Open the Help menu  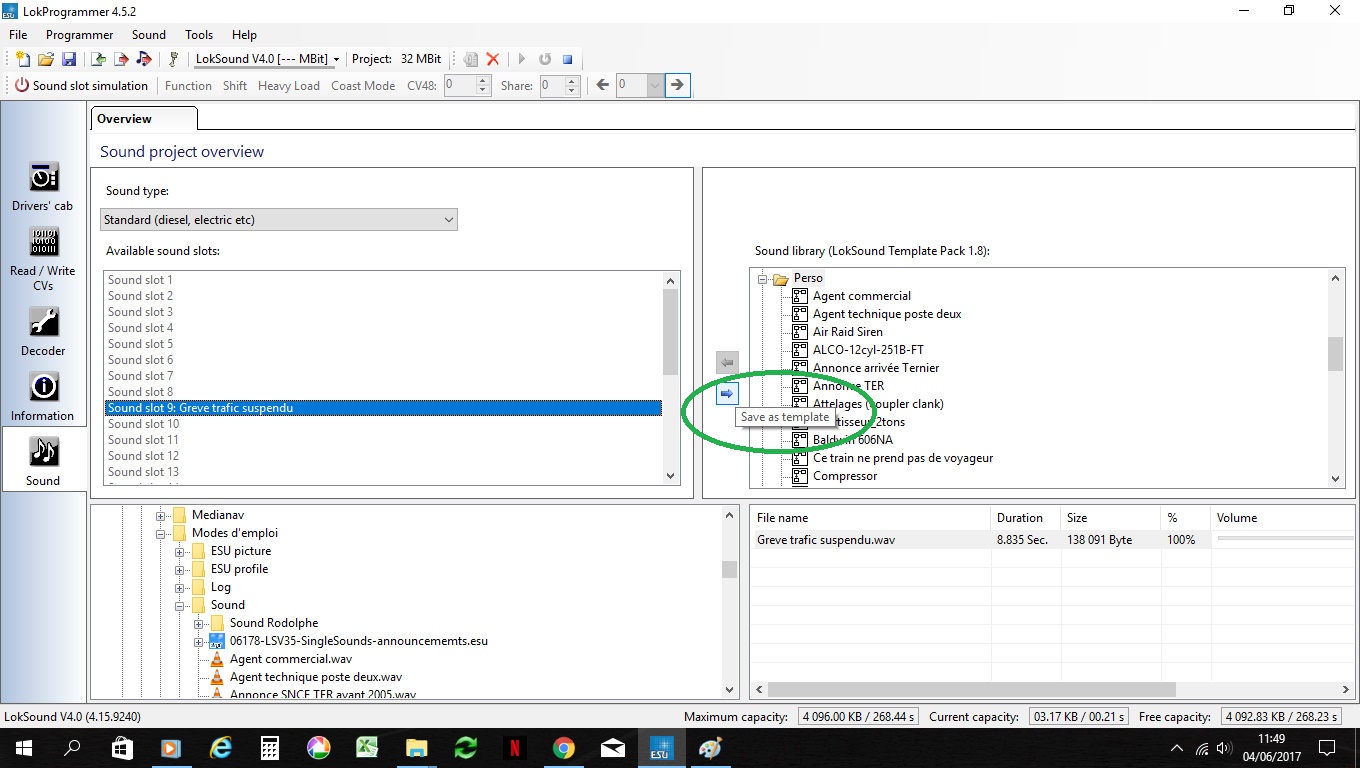(x=244, y=35)
